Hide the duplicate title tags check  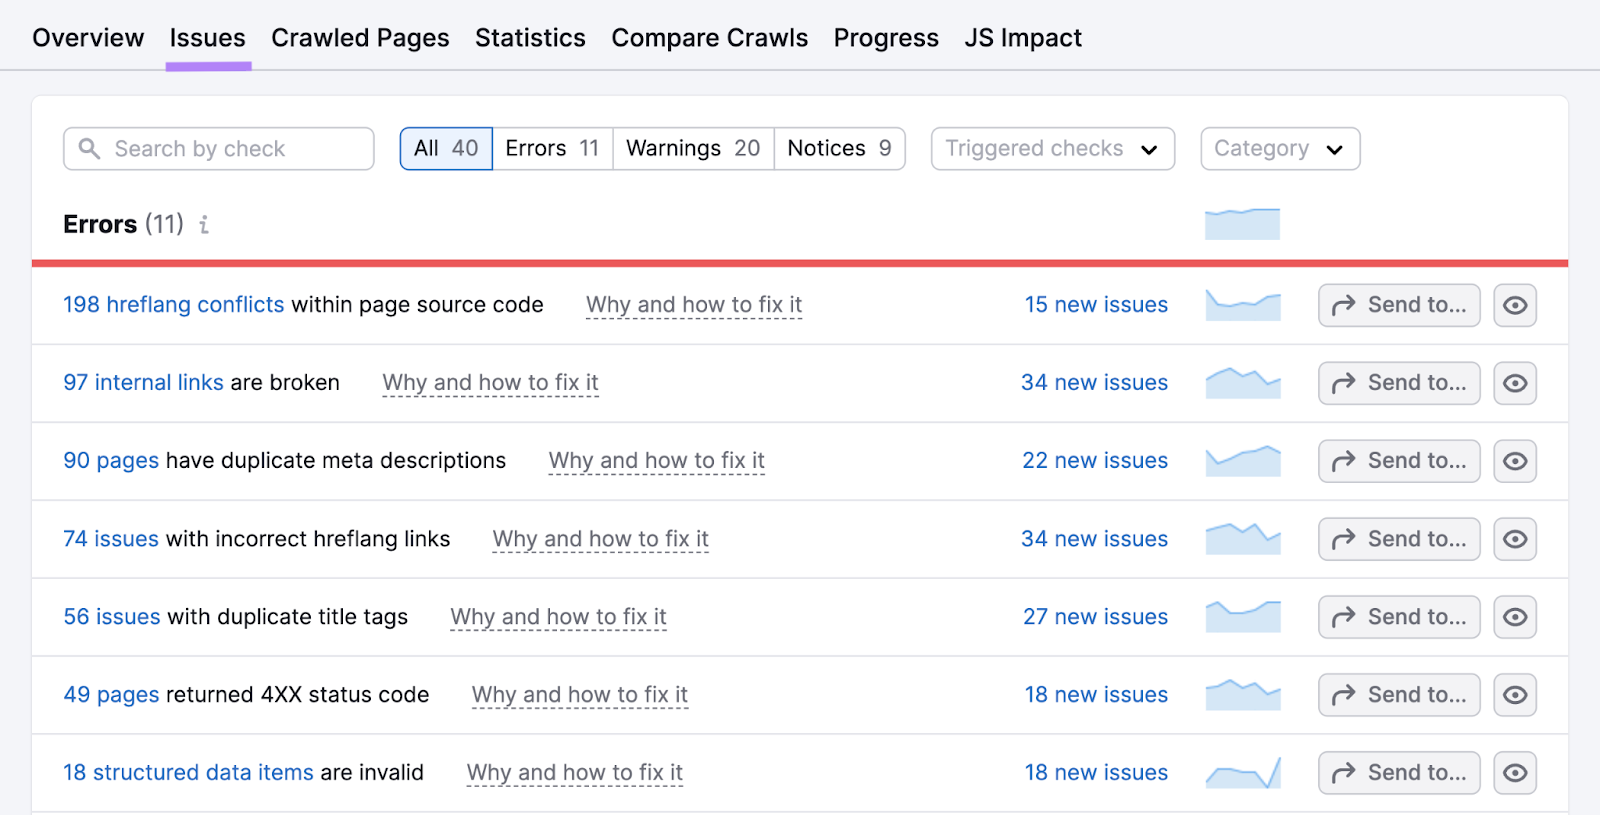pos(1515,617)
